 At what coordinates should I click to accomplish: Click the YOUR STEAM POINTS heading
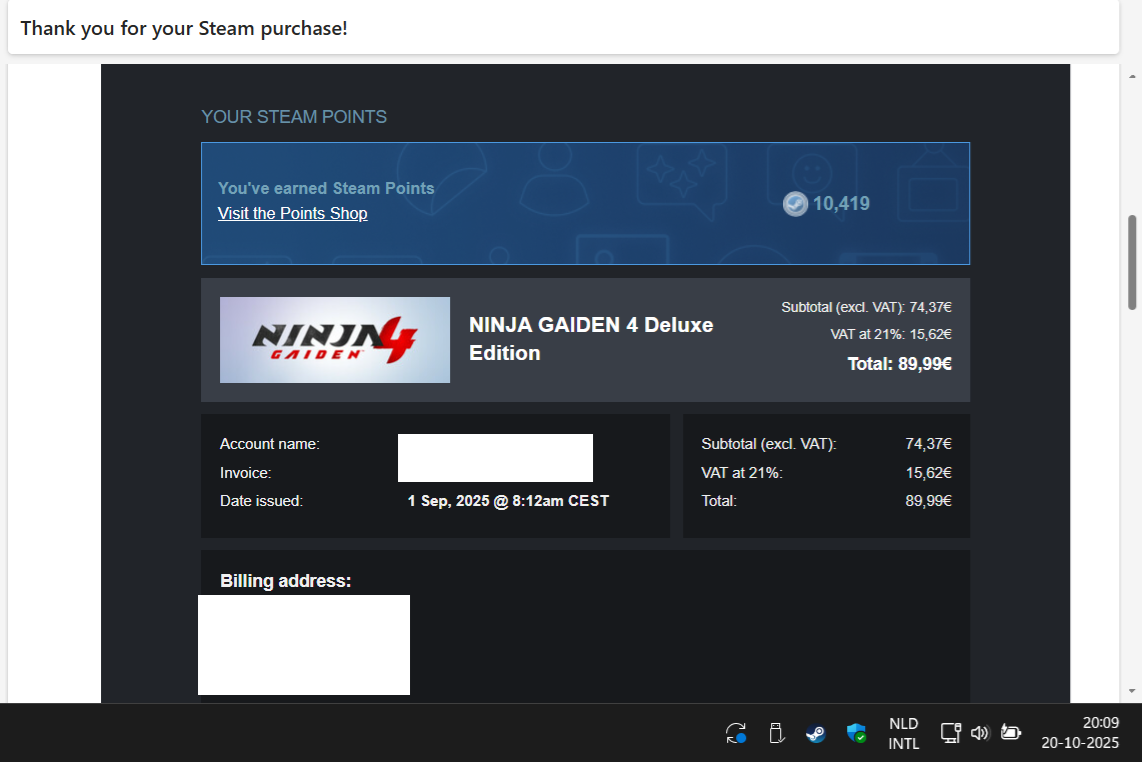pos(294,117)
